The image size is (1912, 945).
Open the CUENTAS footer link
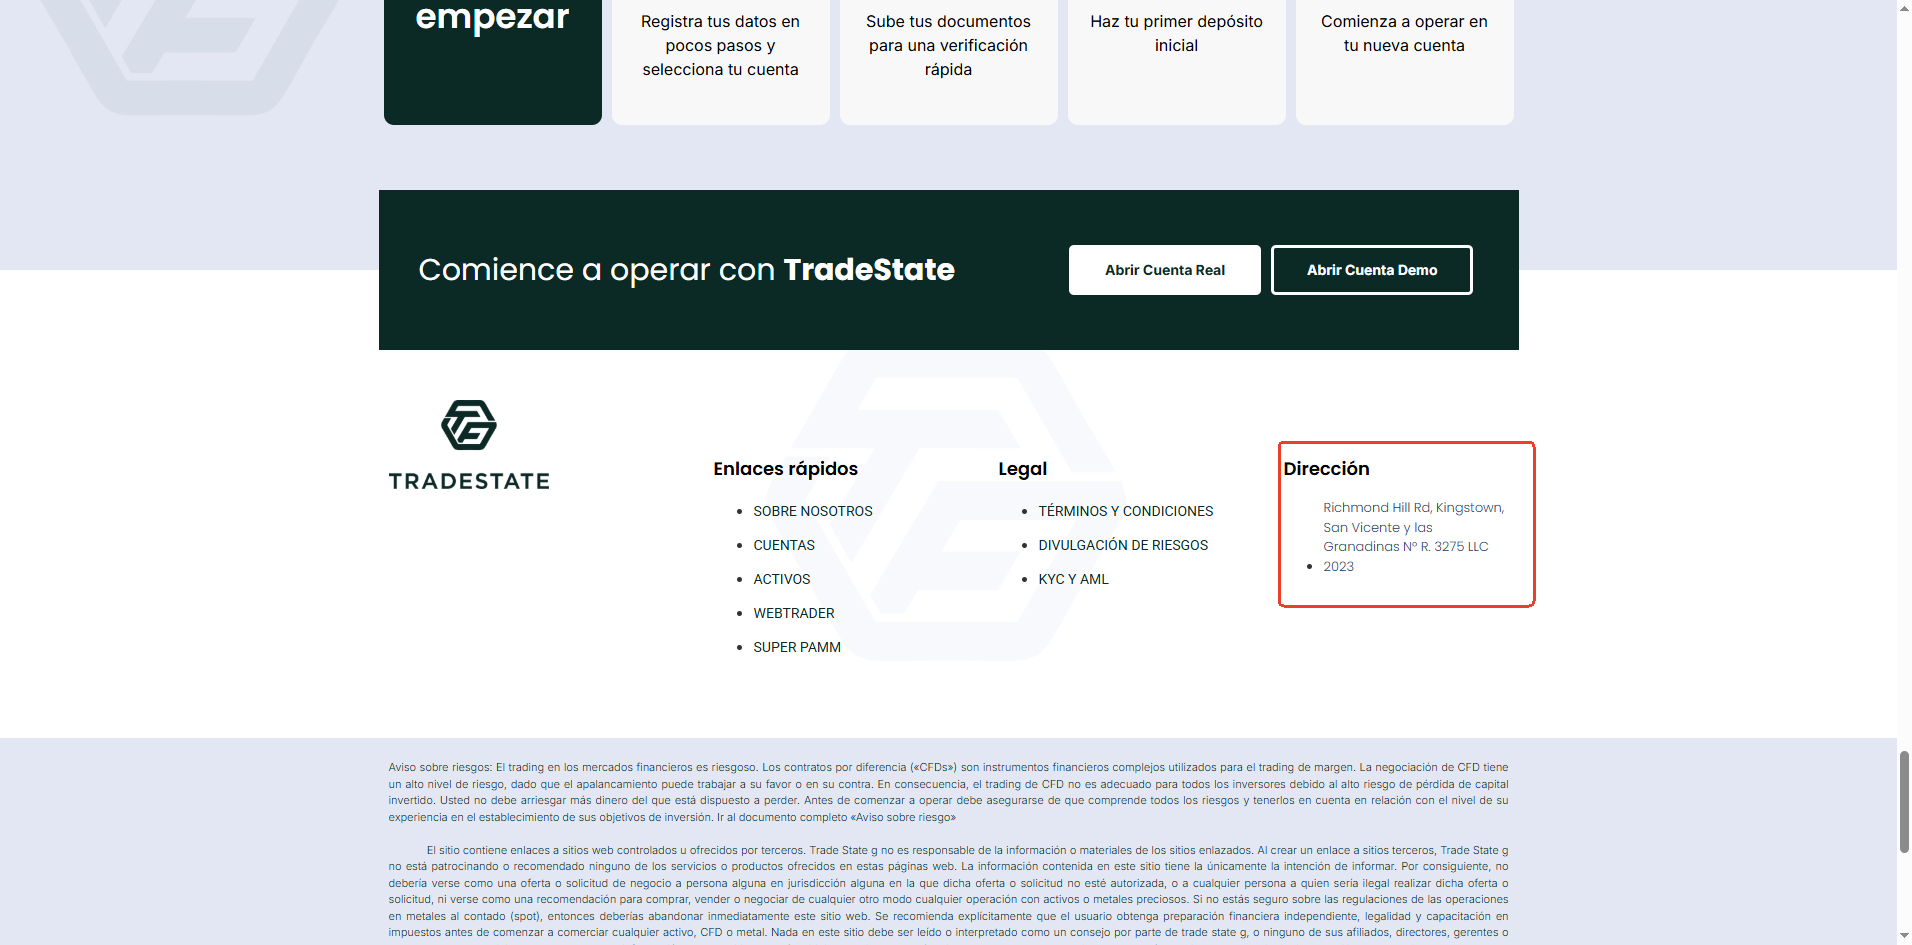[x=784, y=545]
